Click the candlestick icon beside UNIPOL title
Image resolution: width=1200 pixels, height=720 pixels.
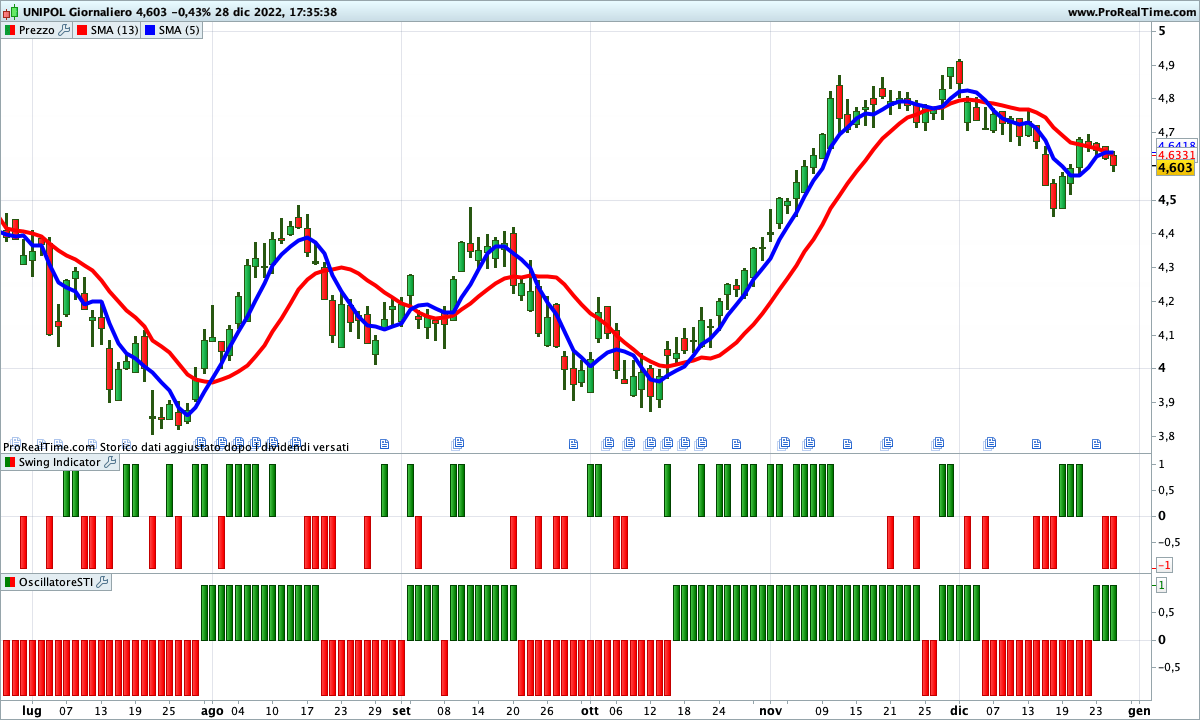click(x=9, y=12)
